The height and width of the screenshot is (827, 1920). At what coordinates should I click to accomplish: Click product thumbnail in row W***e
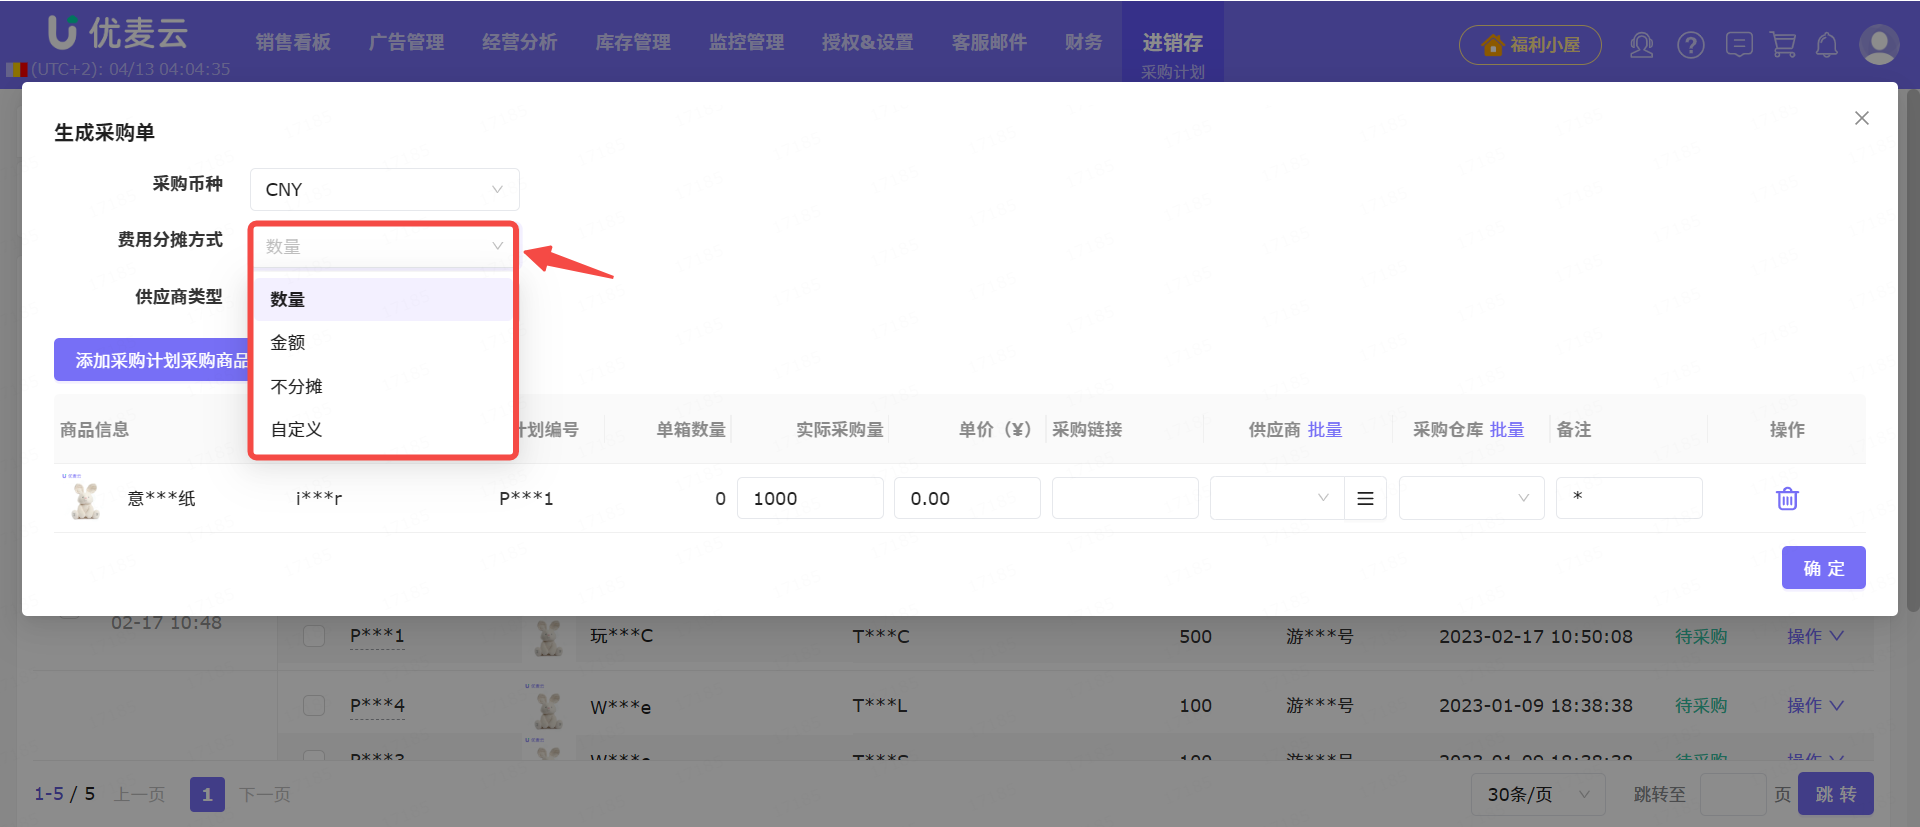548,707
